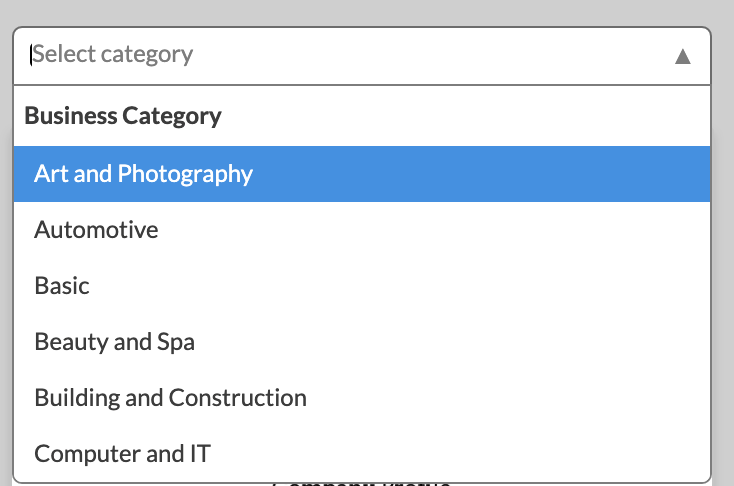Choose Art and Photography from the list
Image resolution: width=734 pixels, height=486 pixels.
(x=143, y=174)
